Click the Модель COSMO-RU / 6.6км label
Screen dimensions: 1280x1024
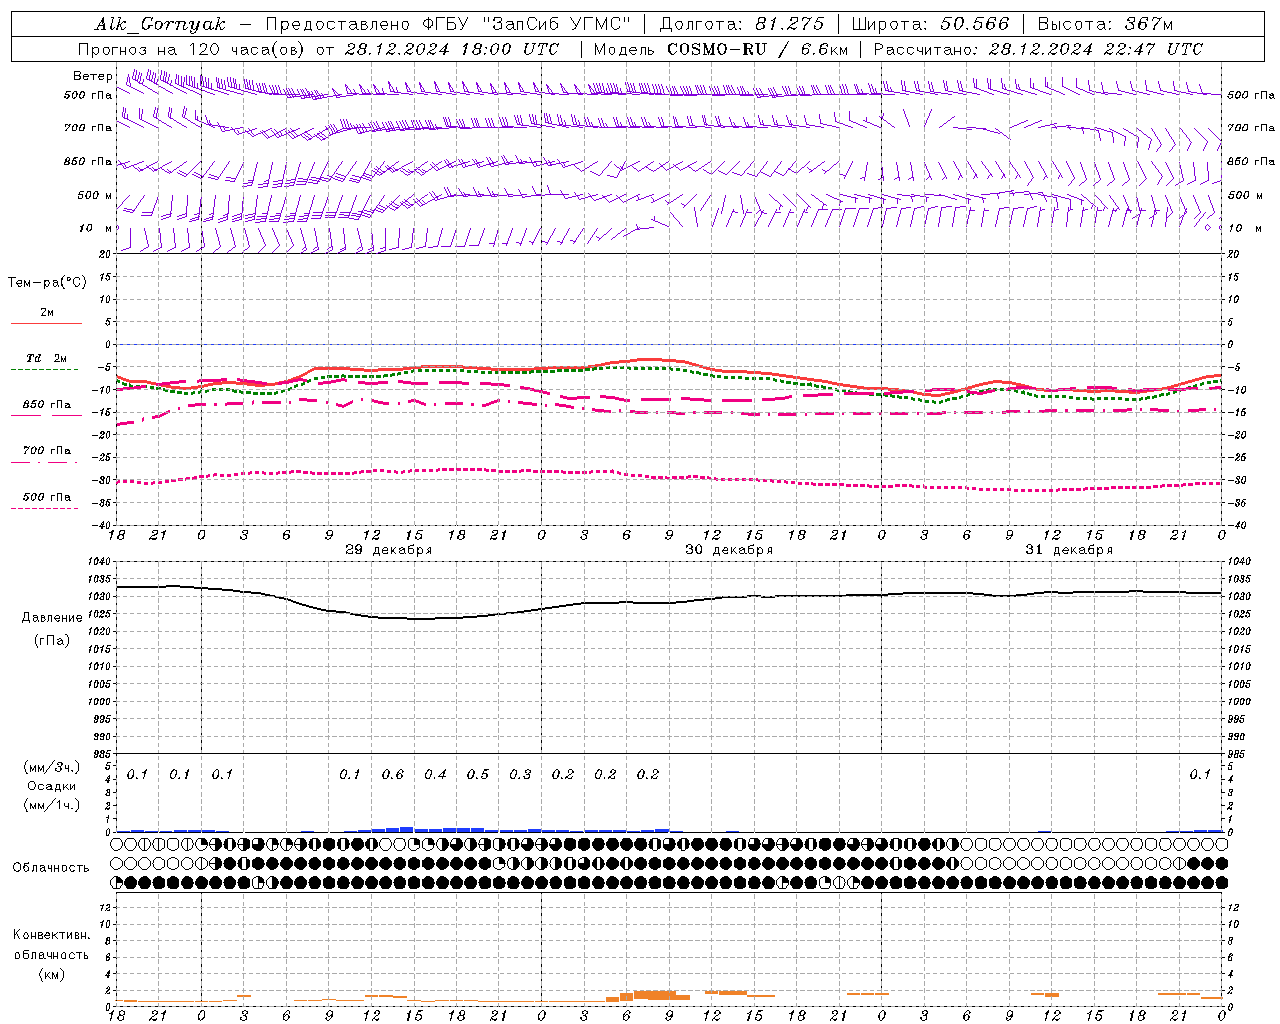click(x=720, y=49)
